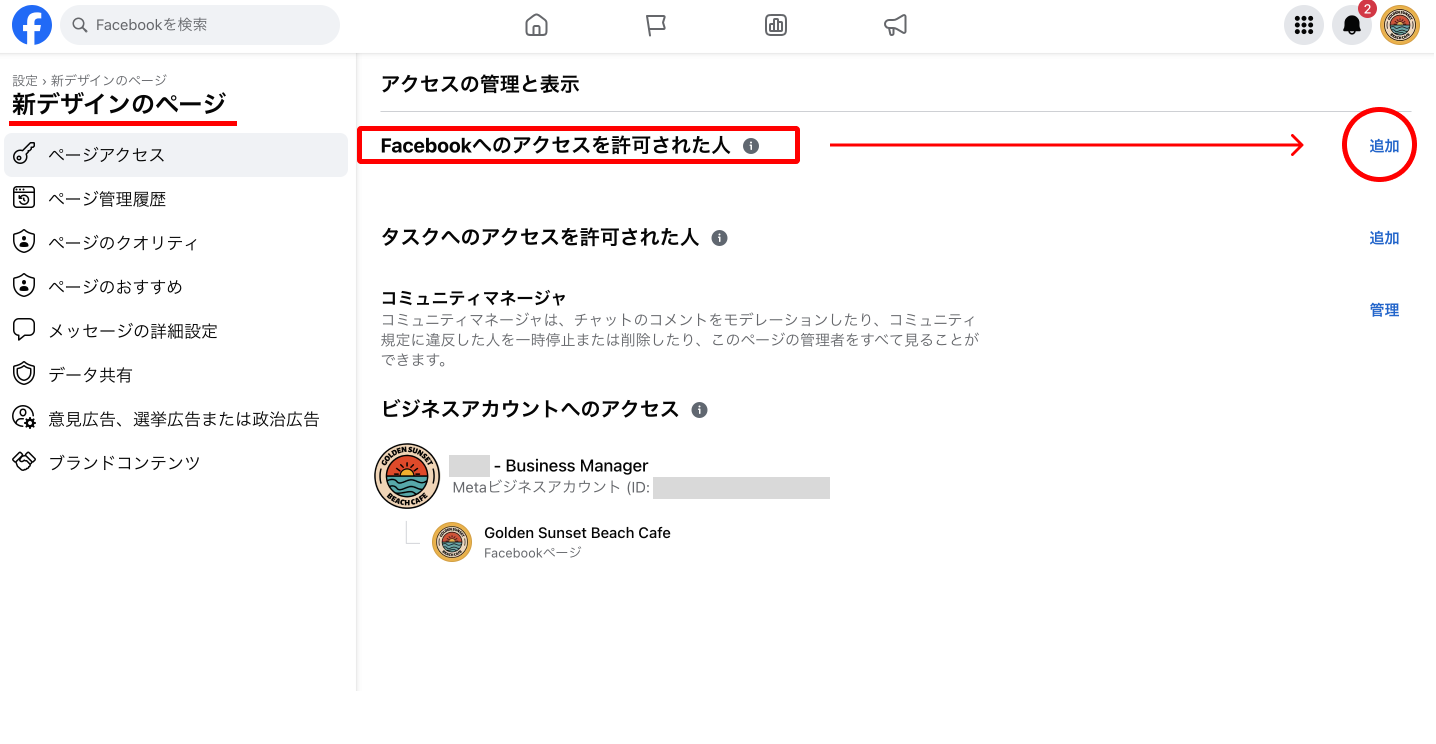Image resolution: width=1436 pixels, height=744 pixels.
Task: Click the Golden Sunset Beach Cafe page name
Action: coord(577,533)
